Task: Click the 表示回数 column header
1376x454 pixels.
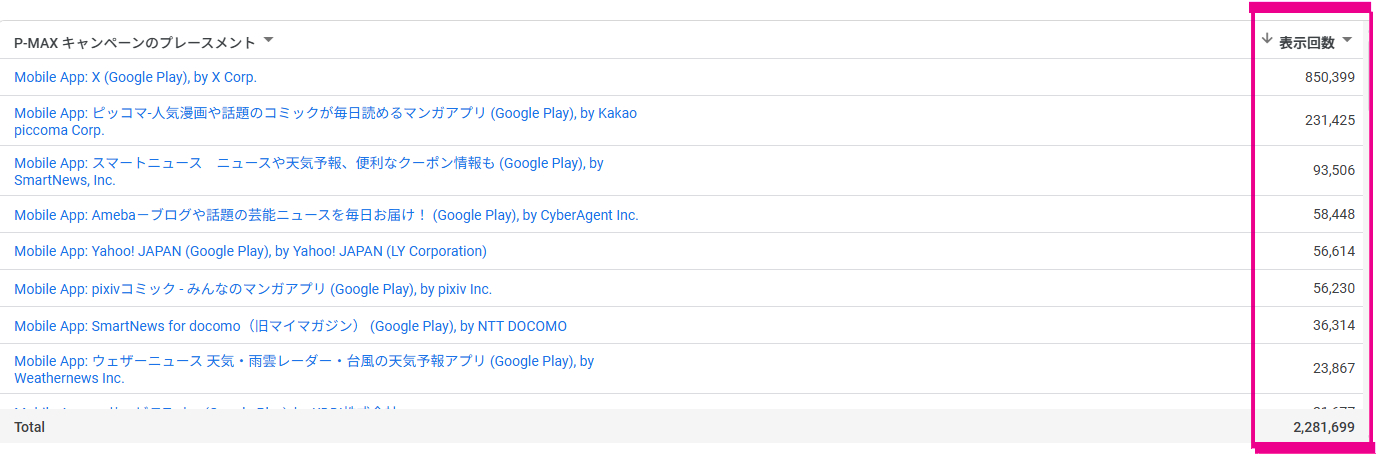Action: 1307,42
